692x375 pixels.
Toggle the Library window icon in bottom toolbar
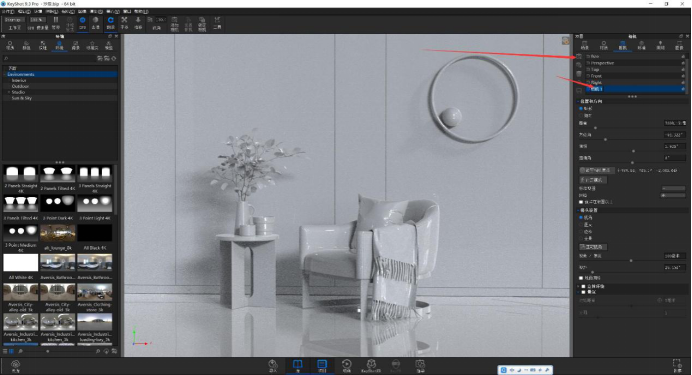point(297,366)
